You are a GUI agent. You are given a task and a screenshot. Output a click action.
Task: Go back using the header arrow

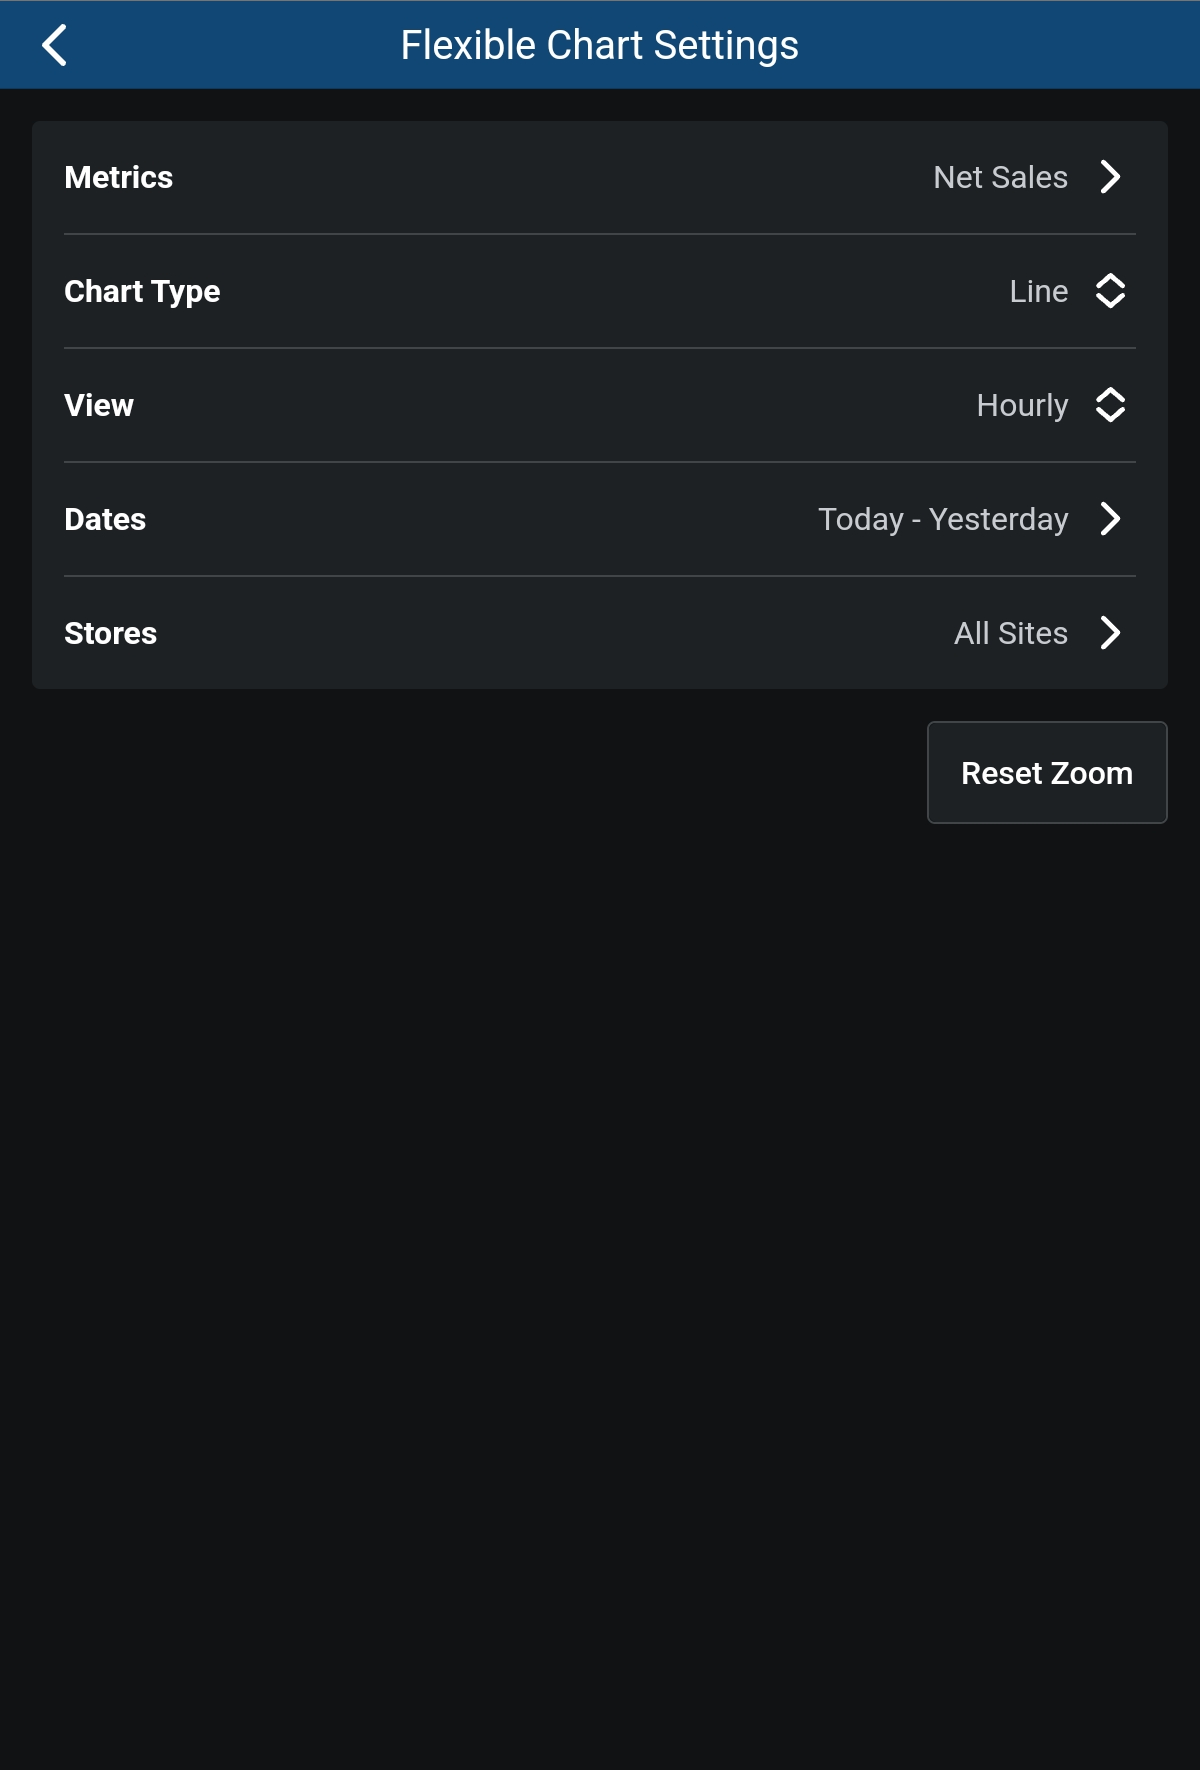(55, 45)
